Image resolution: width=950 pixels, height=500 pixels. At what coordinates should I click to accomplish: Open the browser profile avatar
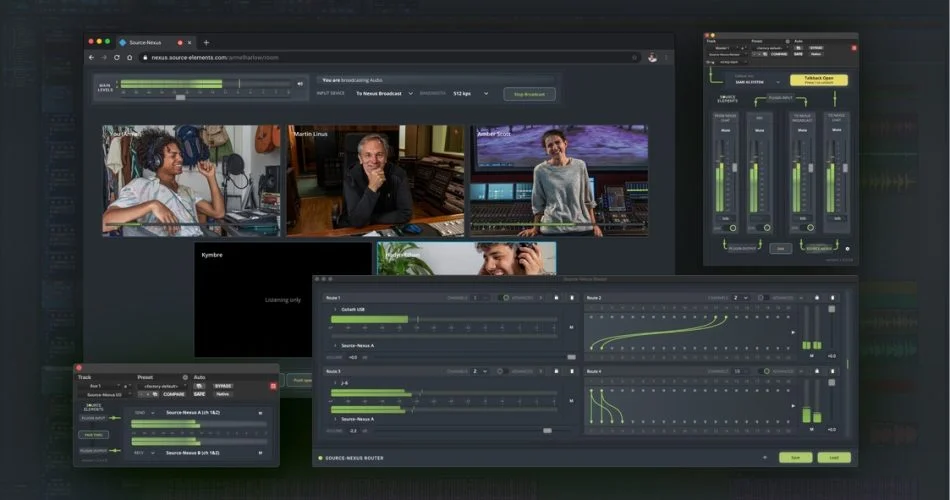[x=653, y=58]
